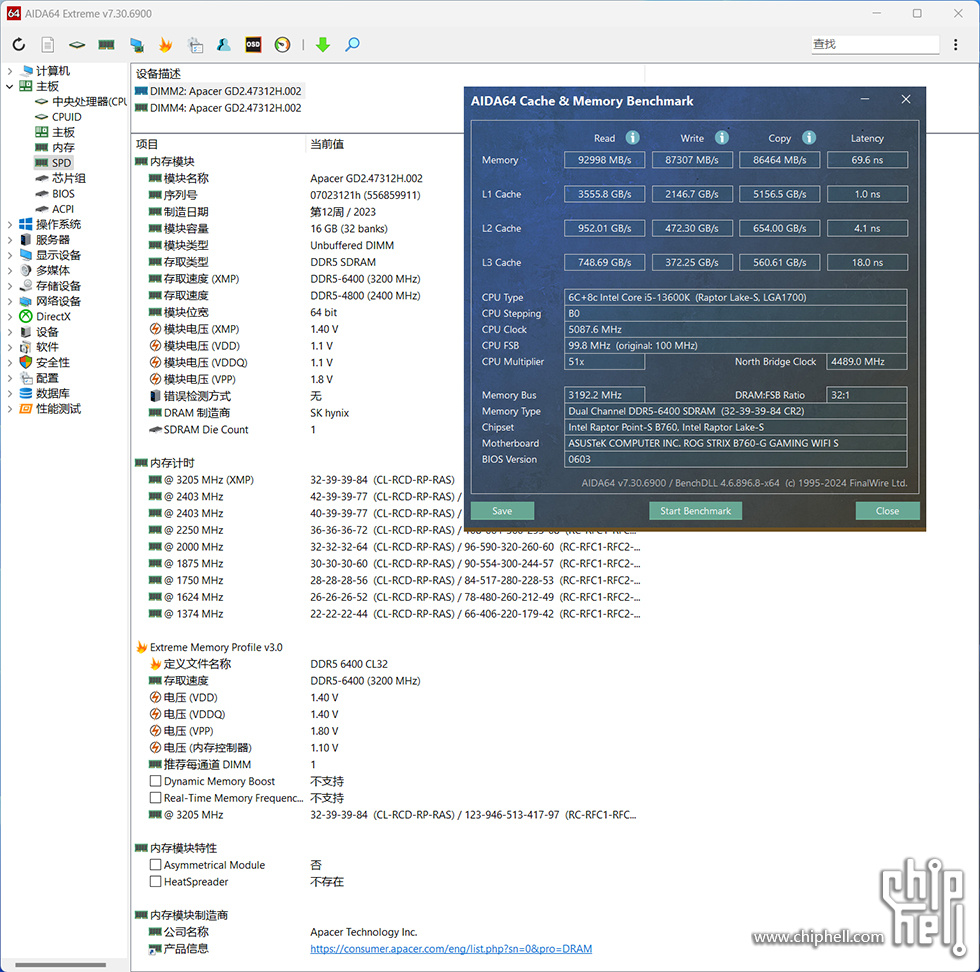The height and width of the screenshot is (972, 980).
Task: Click the green memory module toolbar icon
Action: [106, 44]
